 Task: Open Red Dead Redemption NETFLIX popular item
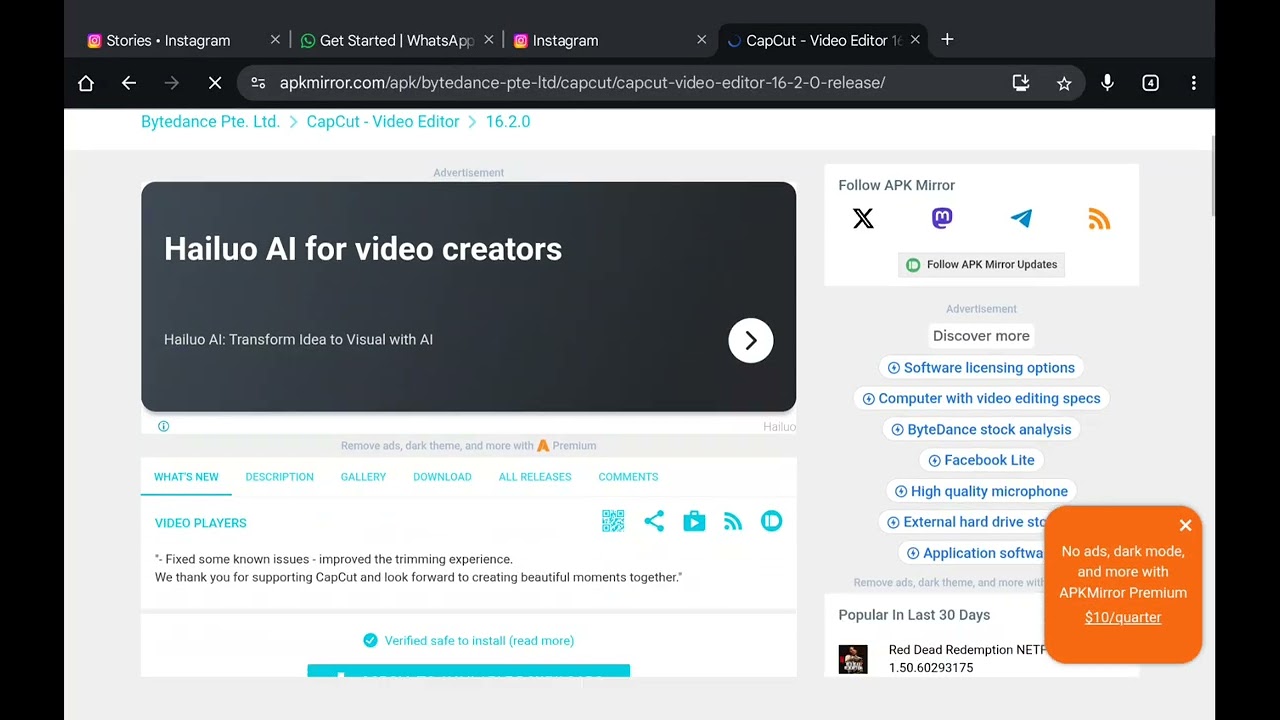click(967, 658)
